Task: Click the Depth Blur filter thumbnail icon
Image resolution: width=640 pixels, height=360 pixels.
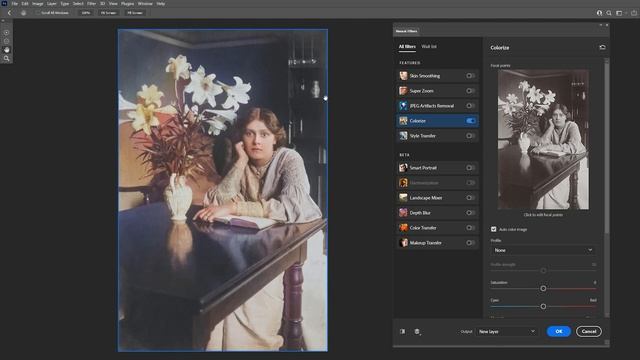Action: click(403, 213)
